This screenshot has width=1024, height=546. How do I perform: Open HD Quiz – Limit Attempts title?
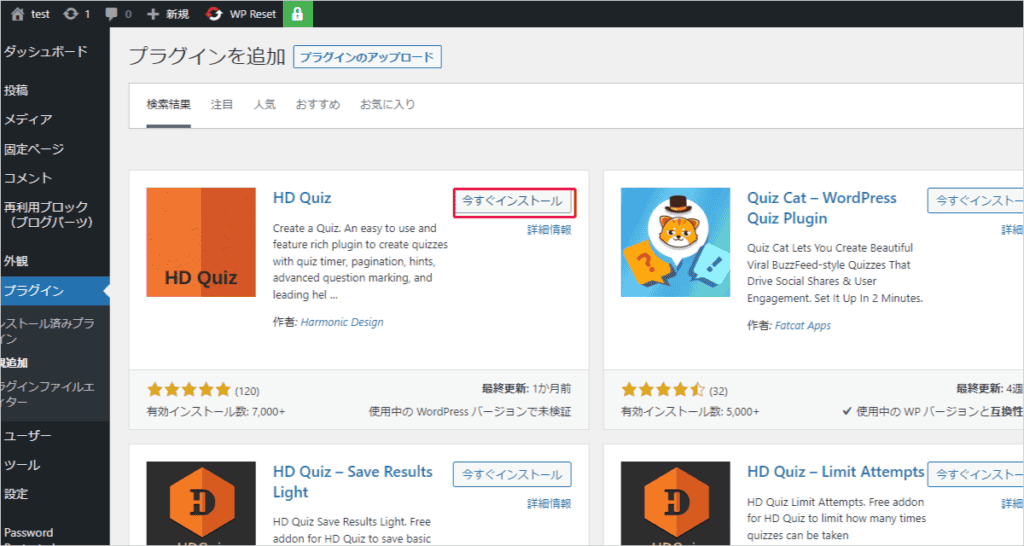click(835, 472)
